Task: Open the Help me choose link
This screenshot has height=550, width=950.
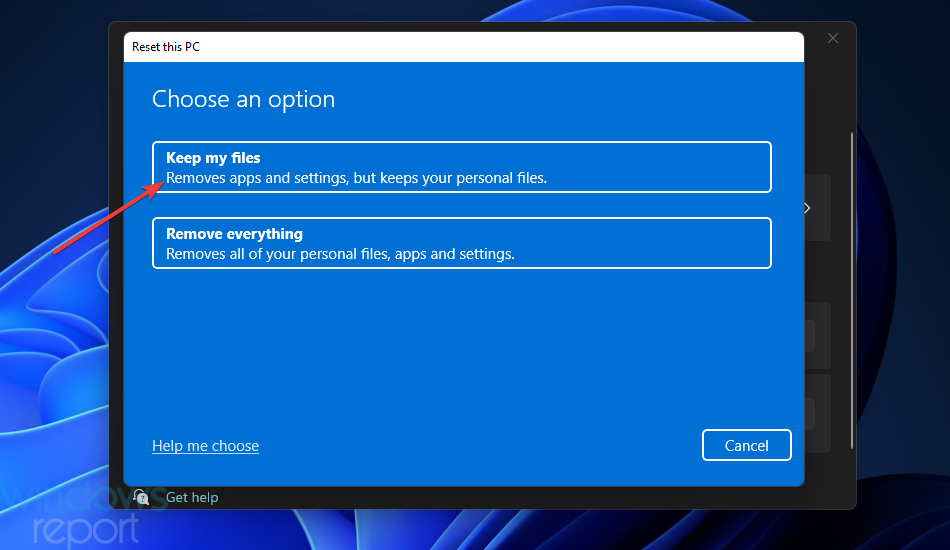Action: 205,446
